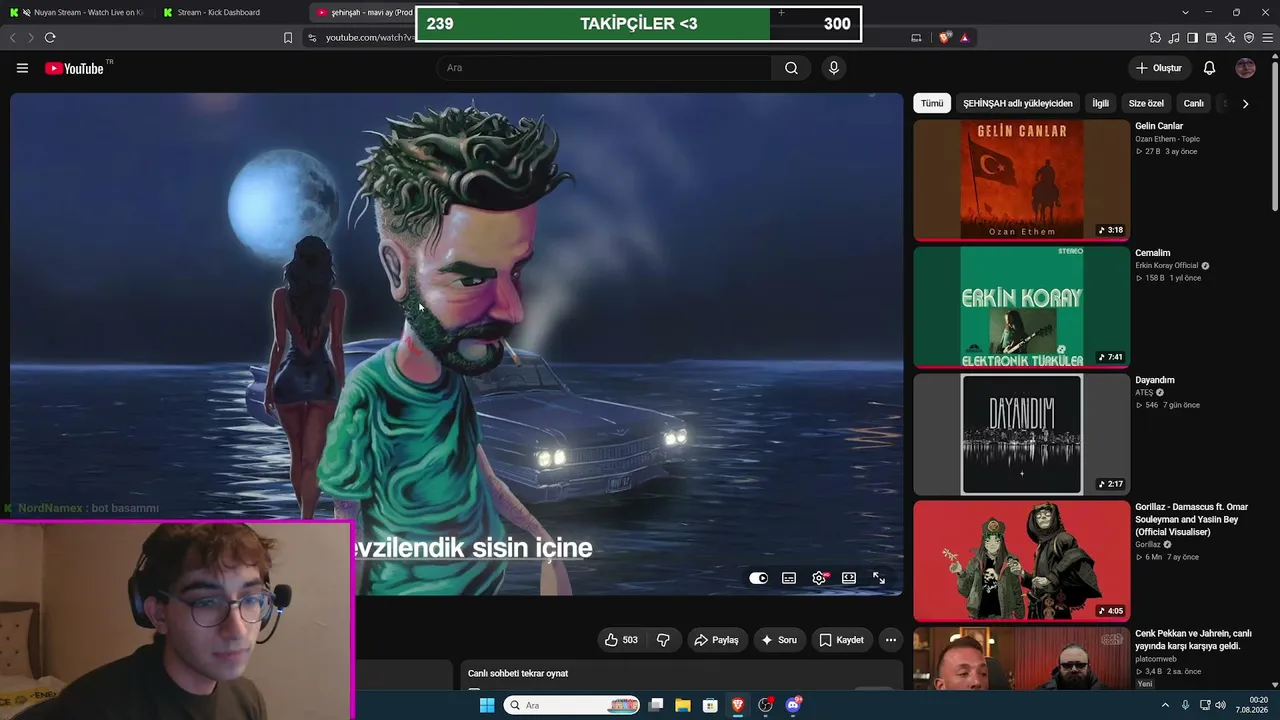Open YouTube notifications bell
Screen dimensions: 1280x720
tap(1209, 68)
